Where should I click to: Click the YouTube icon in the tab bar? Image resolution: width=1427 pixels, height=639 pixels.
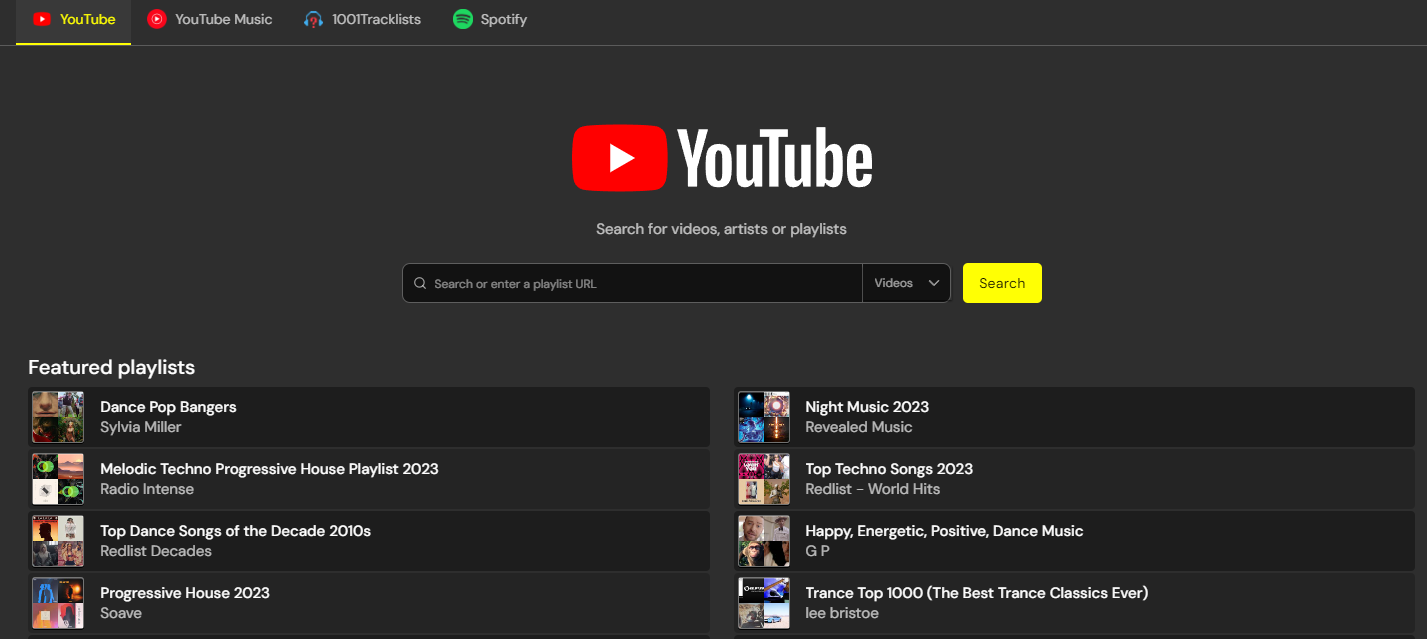click(x=42, y=19)
